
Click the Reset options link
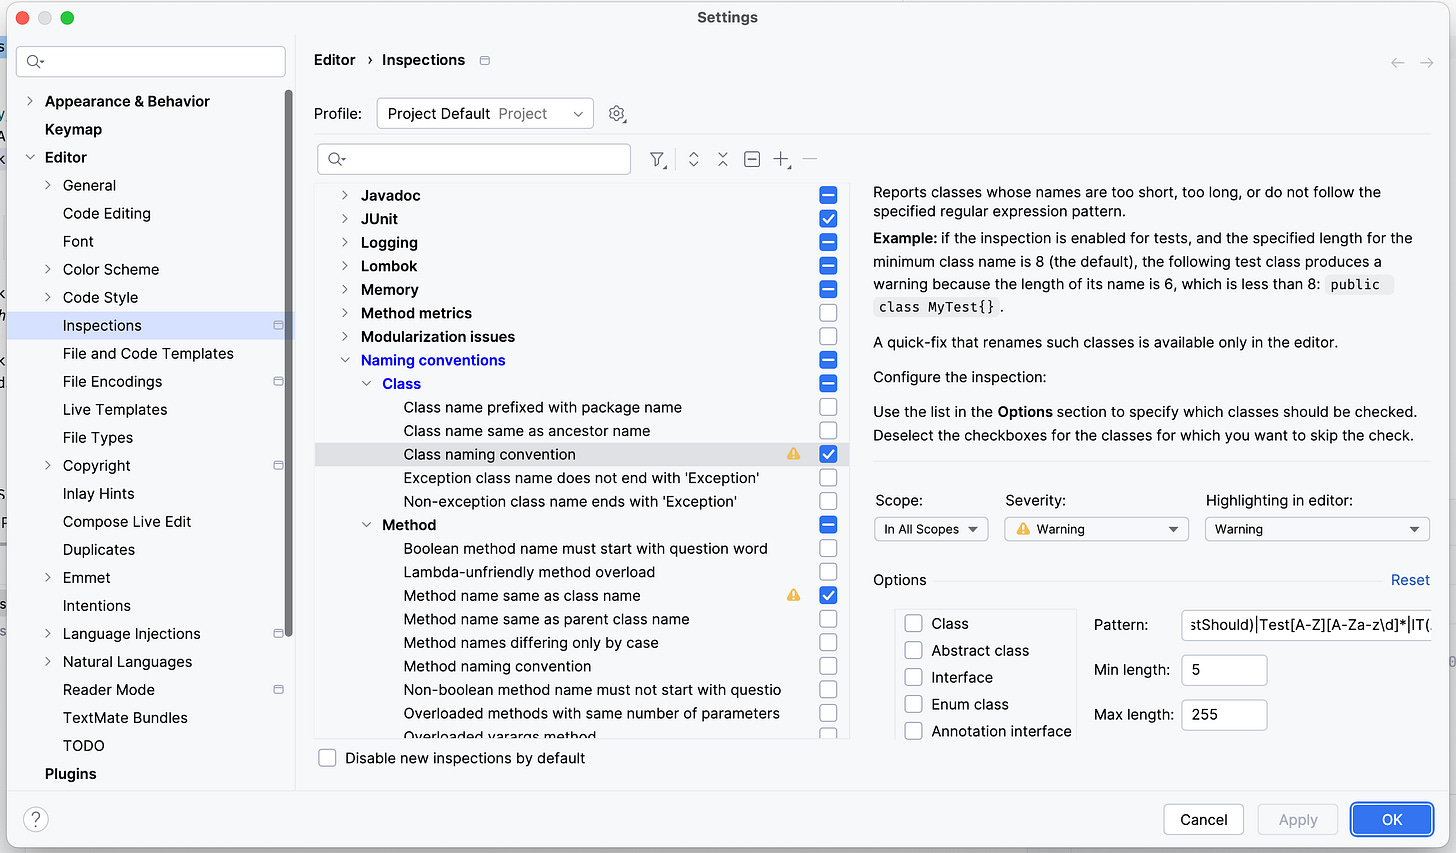coord(1410,580)
